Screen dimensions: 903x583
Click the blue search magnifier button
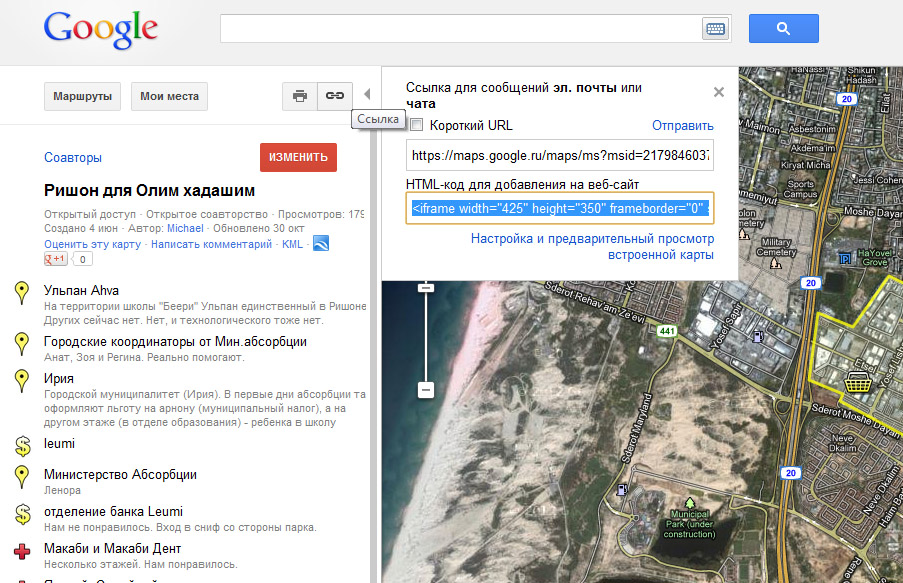click(783, 28)
